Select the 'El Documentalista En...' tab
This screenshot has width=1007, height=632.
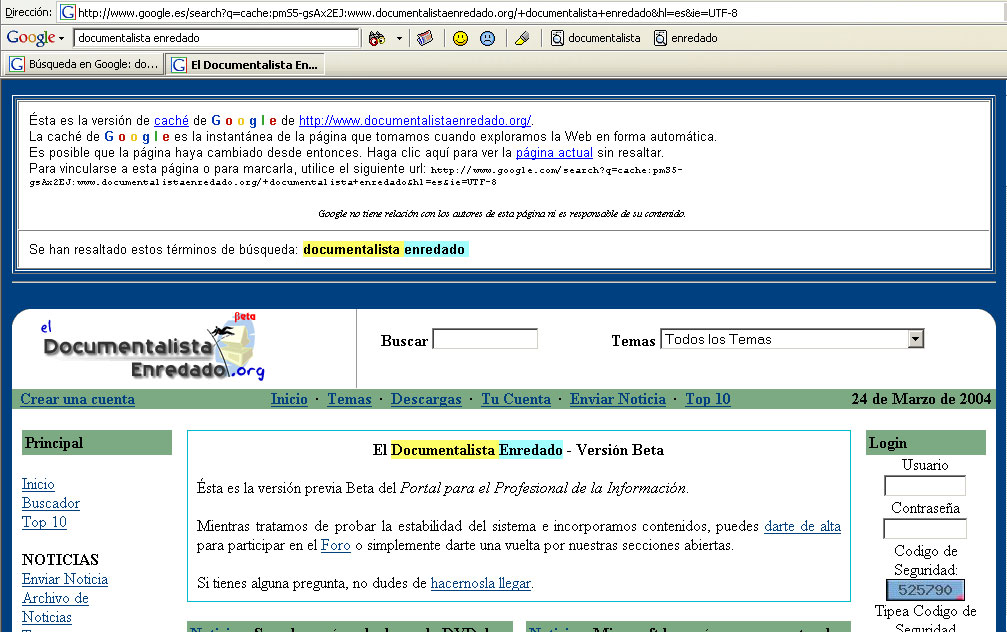click(x=245, y=64)
